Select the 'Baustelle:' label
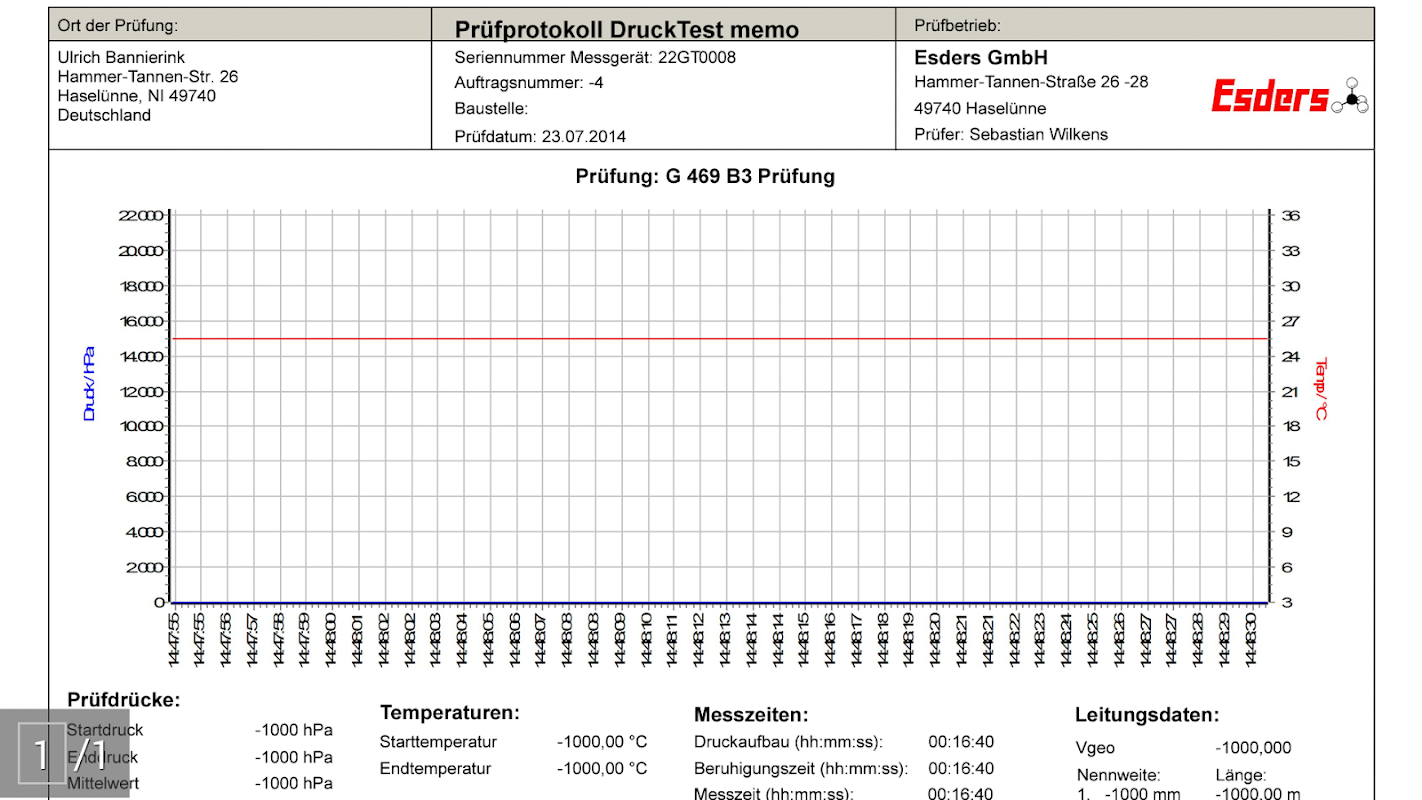Image resolution: width=1422 pixels, height=800 pixels. click(491, 109)
